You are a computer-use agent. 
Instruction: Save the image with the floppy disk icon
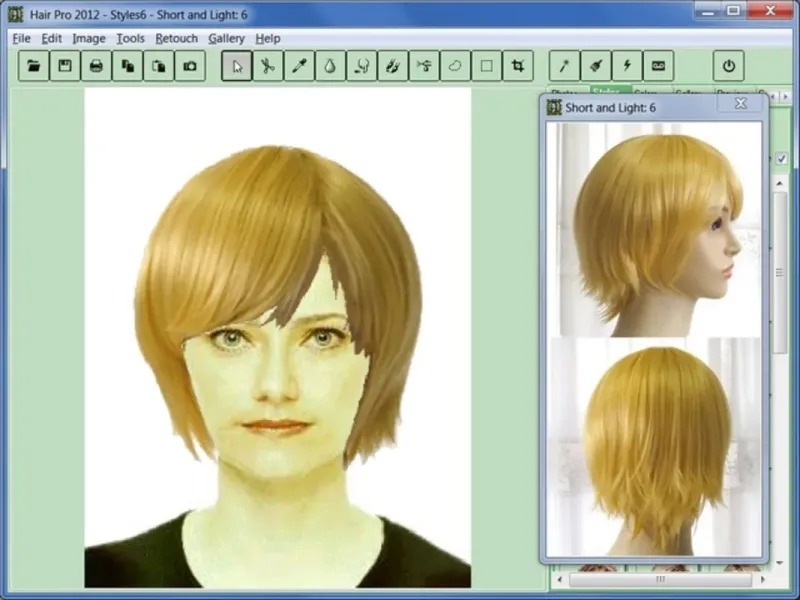pyautogui.click(x=65, y=66)
